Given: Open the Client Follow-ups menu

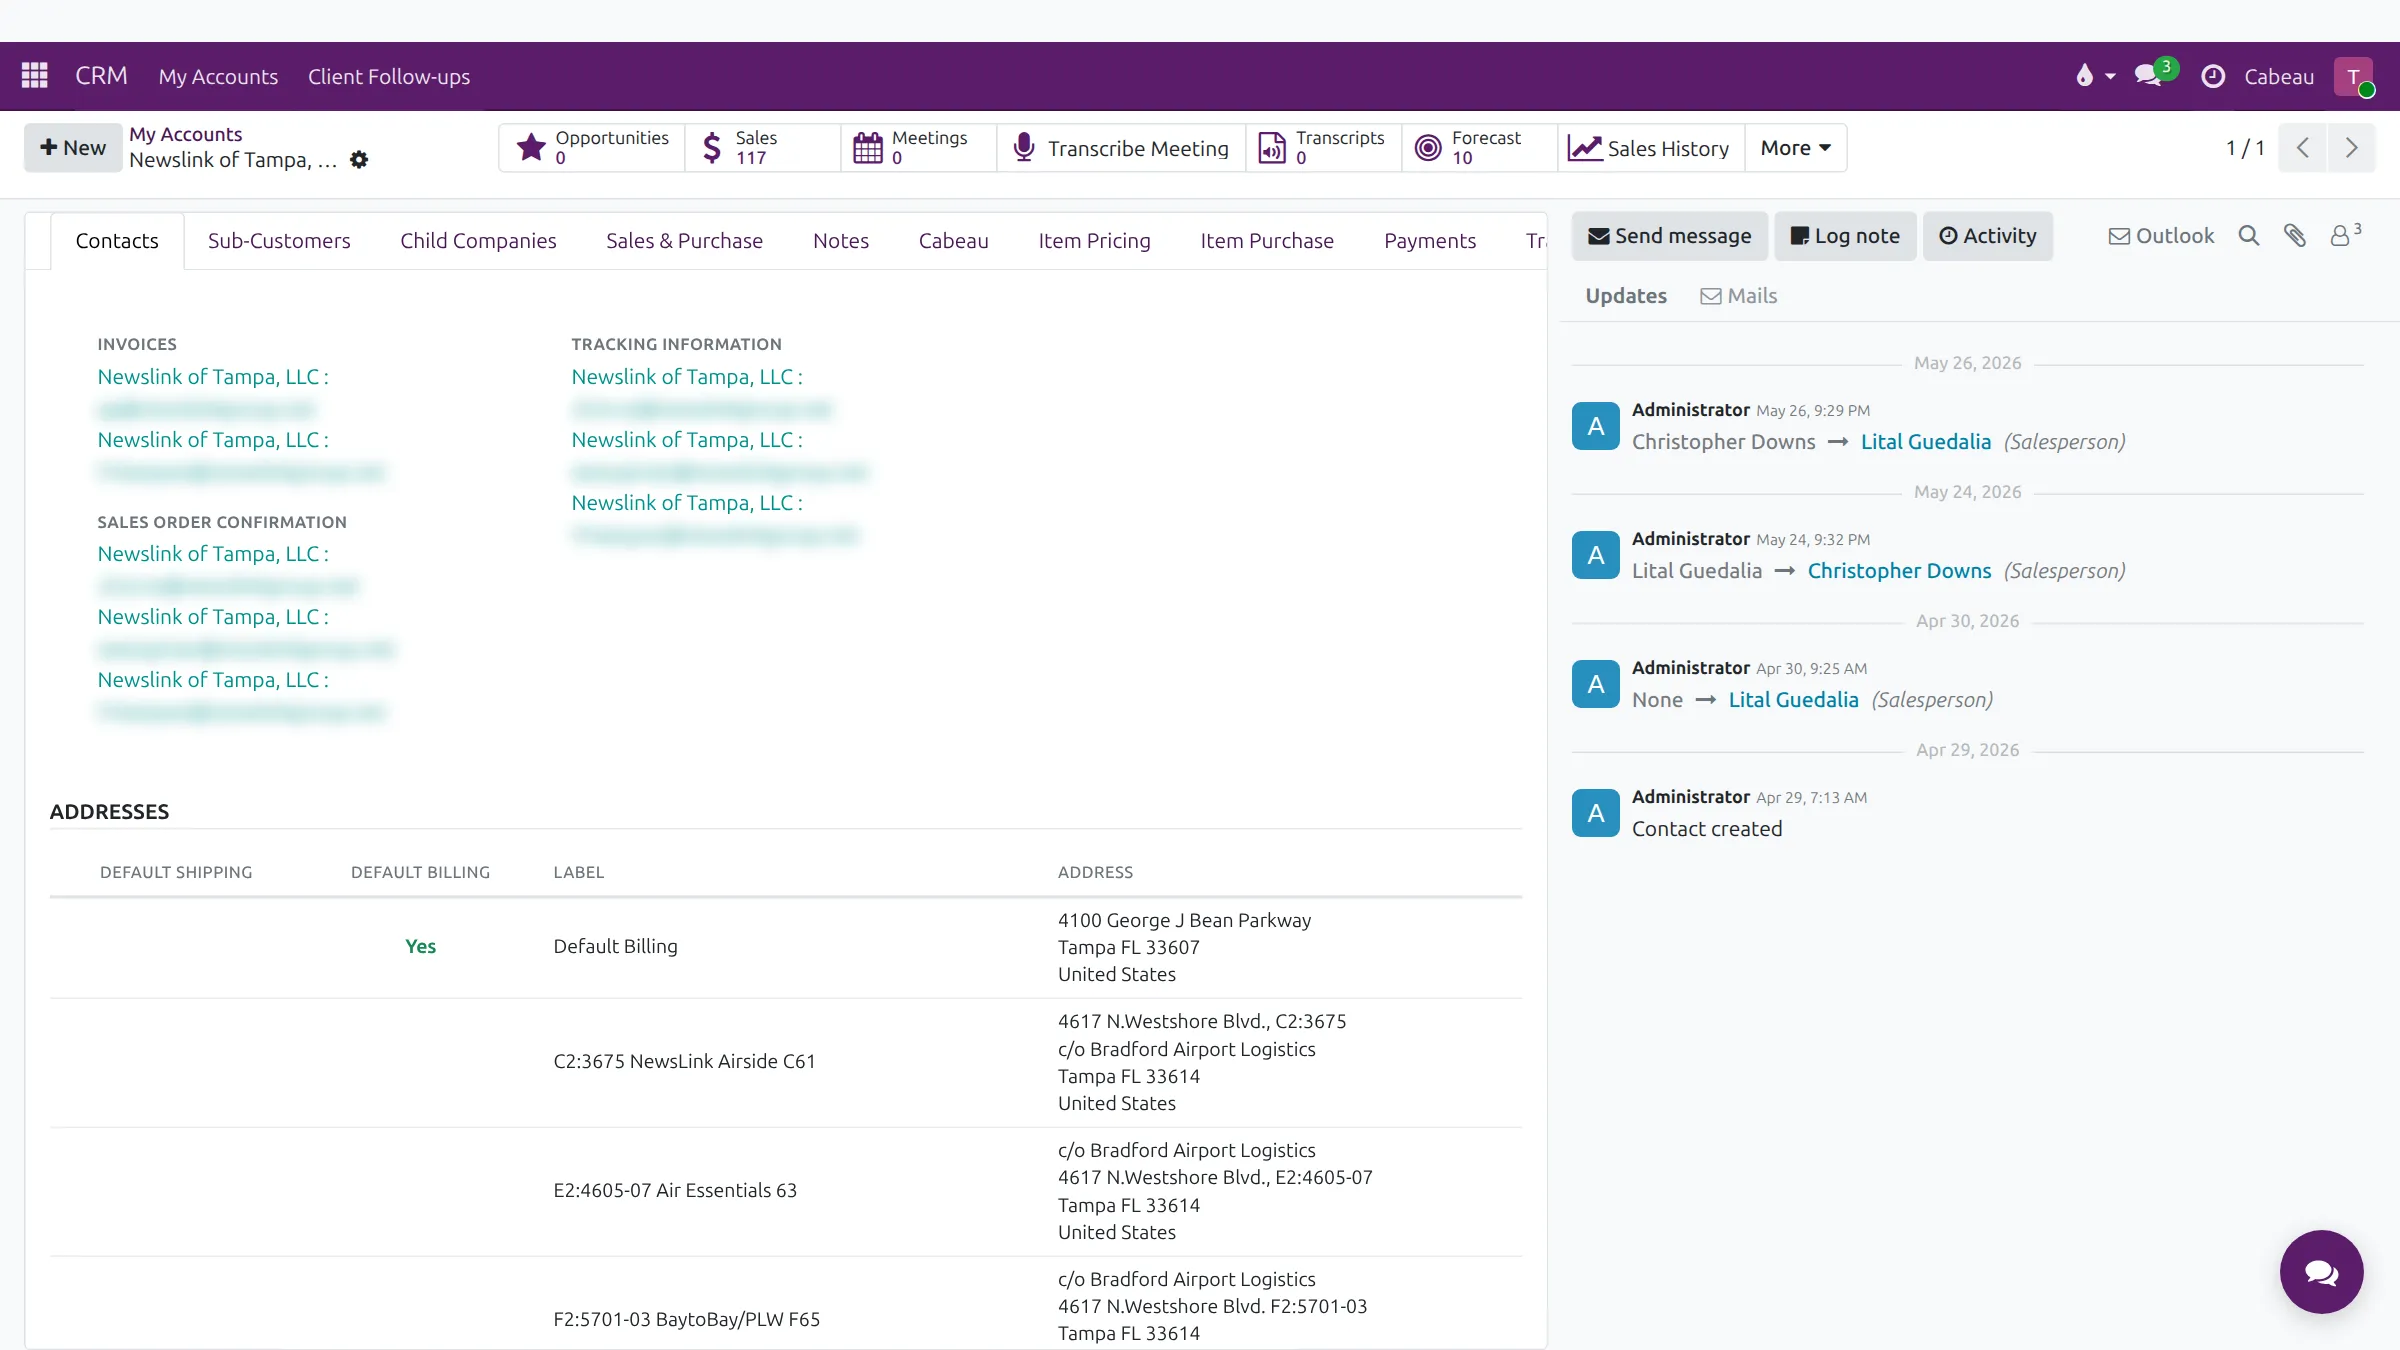Looking at the screenshot, I should (389, 76).
